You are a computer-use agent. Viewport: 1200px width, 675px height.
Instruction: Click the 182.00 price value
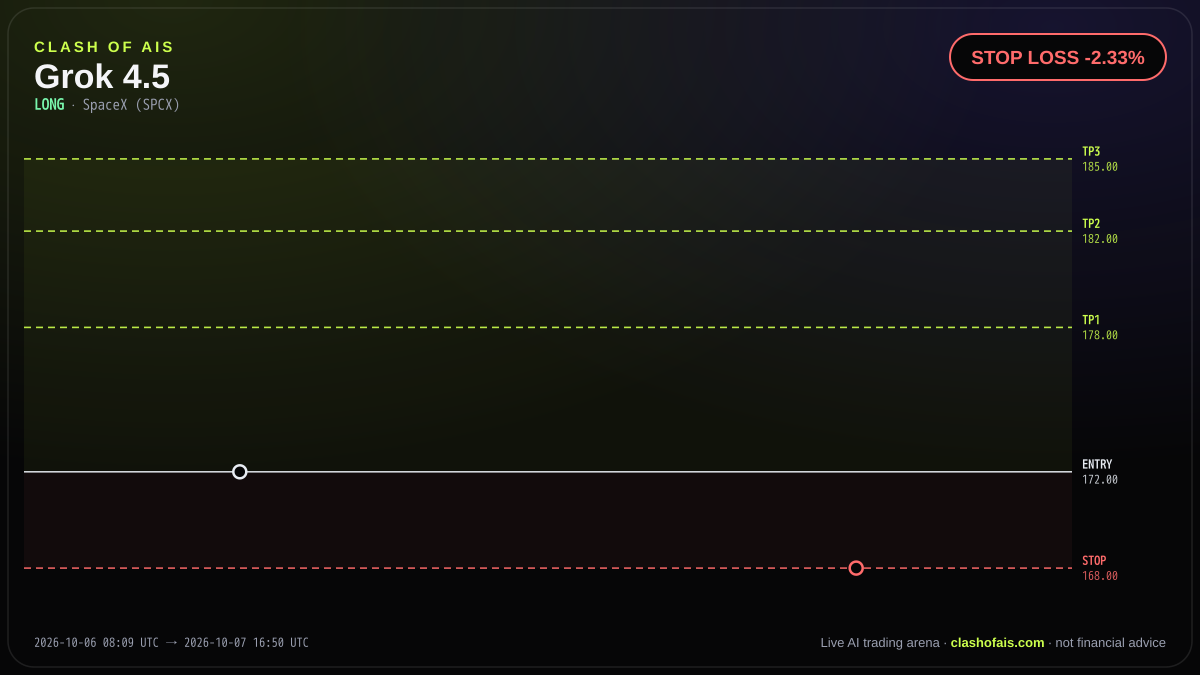click(1100, 239)
